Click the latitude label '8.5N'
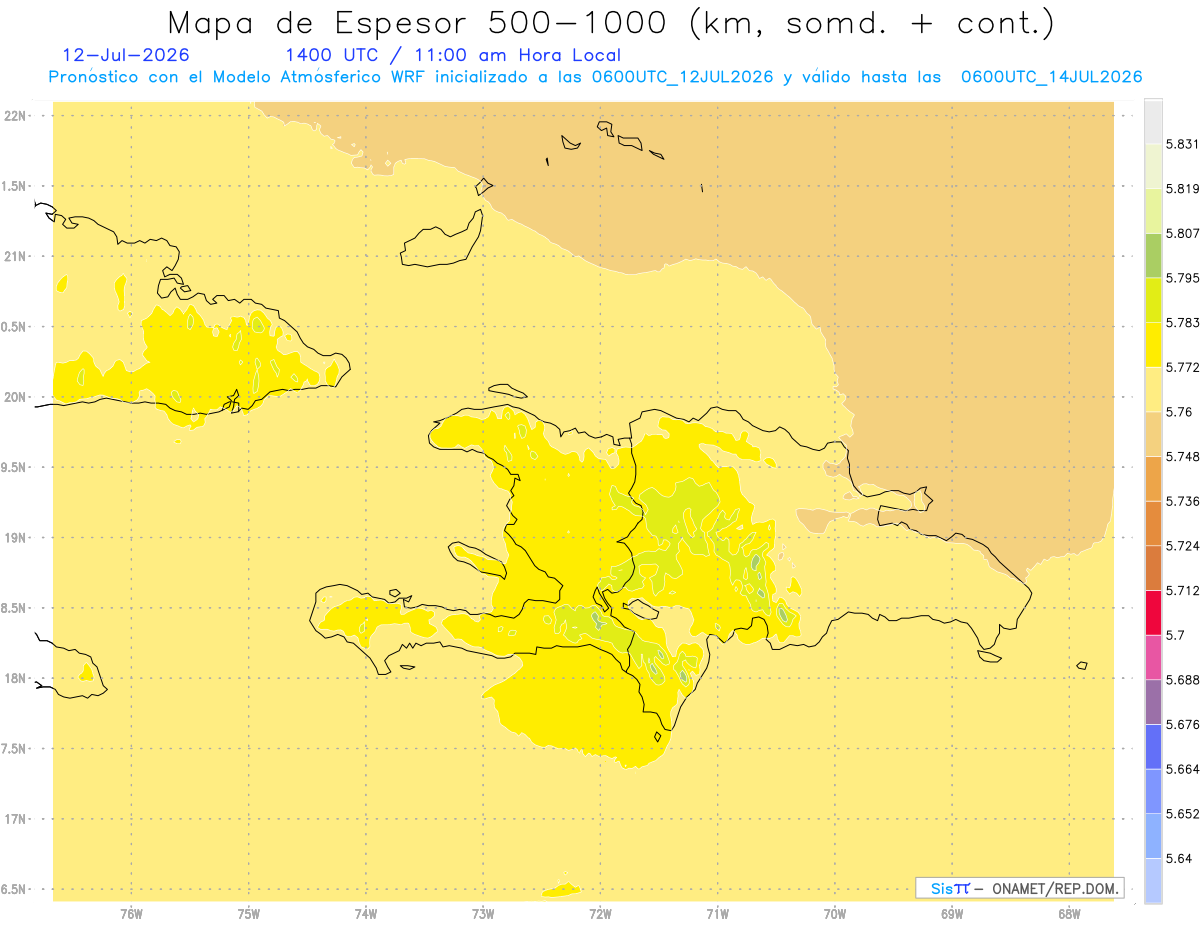1200x927 pixels. pos(14,608)
